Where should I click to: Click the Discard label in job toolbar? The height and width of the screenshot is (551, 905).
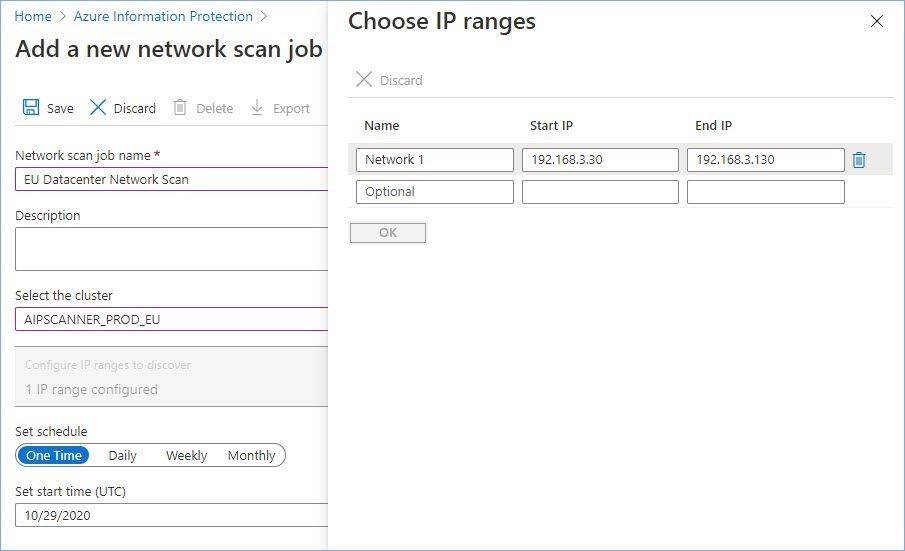click(x=134, y=108)
